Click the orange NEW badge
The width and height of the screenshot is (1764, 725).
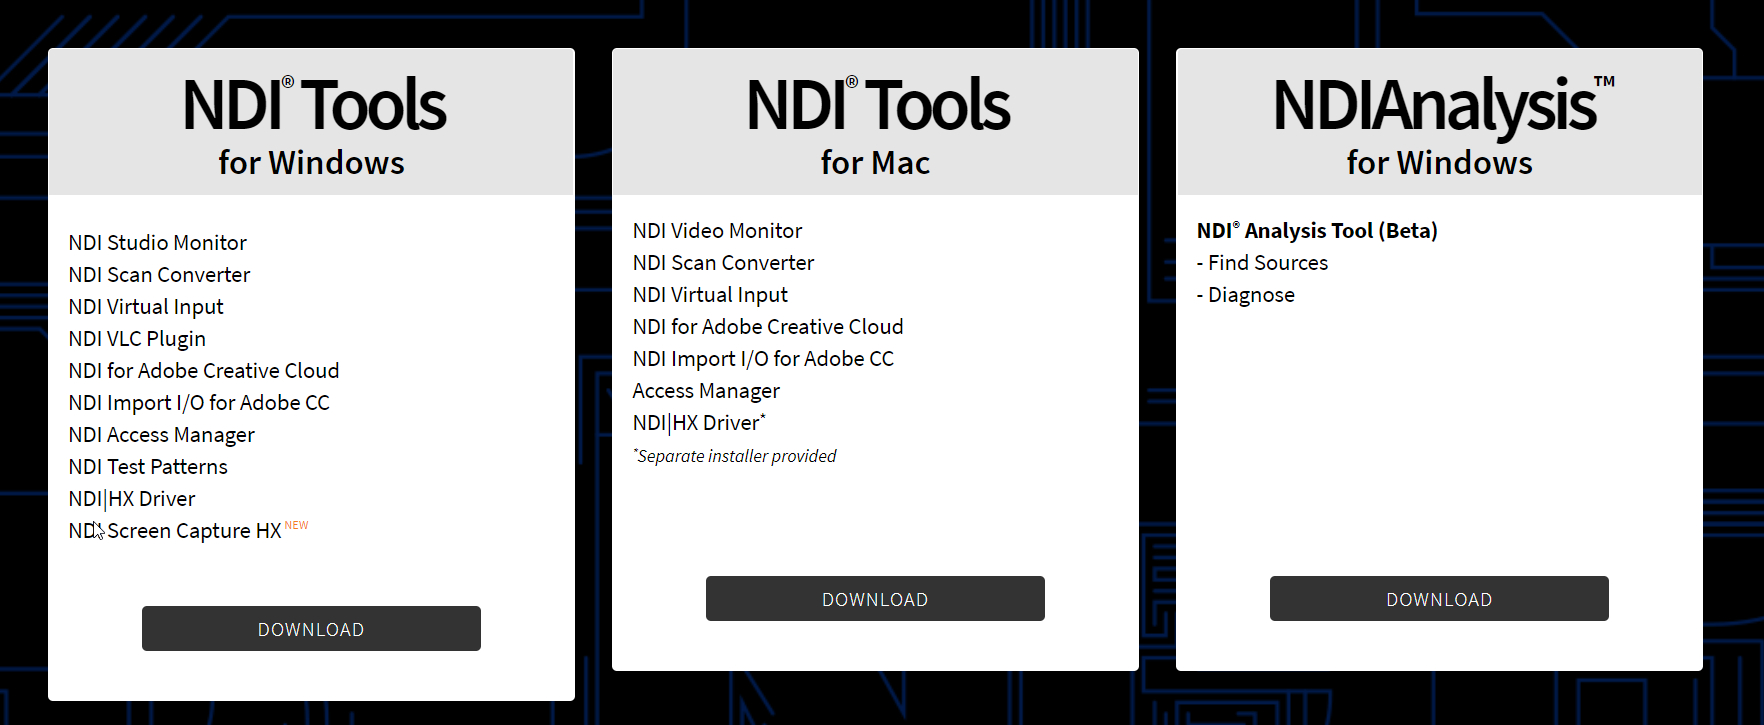tap(297, 525)
